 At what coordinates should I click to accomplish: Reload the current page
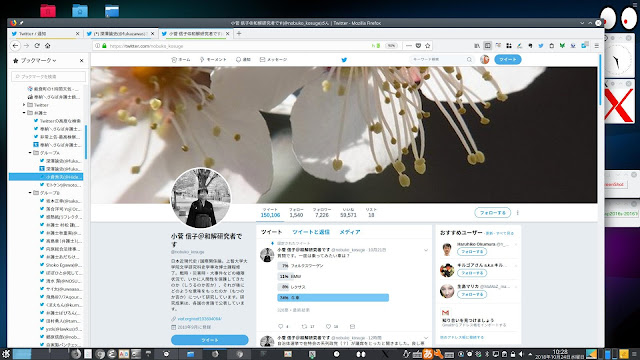[37, 46]
